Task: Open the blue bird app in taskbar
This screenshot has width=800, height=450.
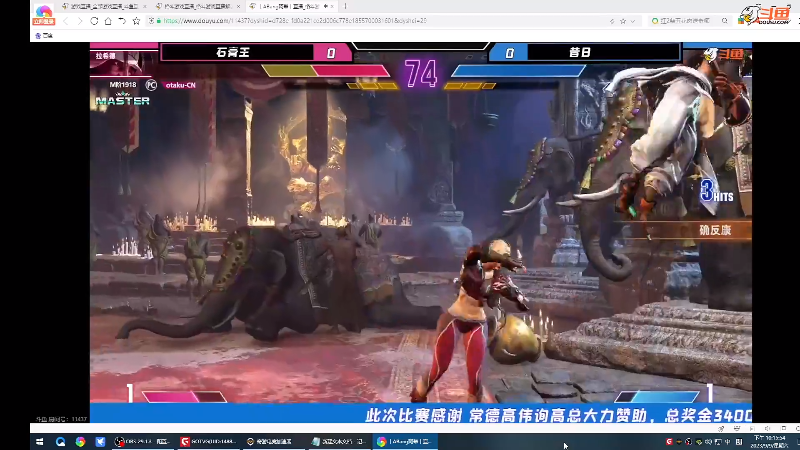Action: point(100,442)
